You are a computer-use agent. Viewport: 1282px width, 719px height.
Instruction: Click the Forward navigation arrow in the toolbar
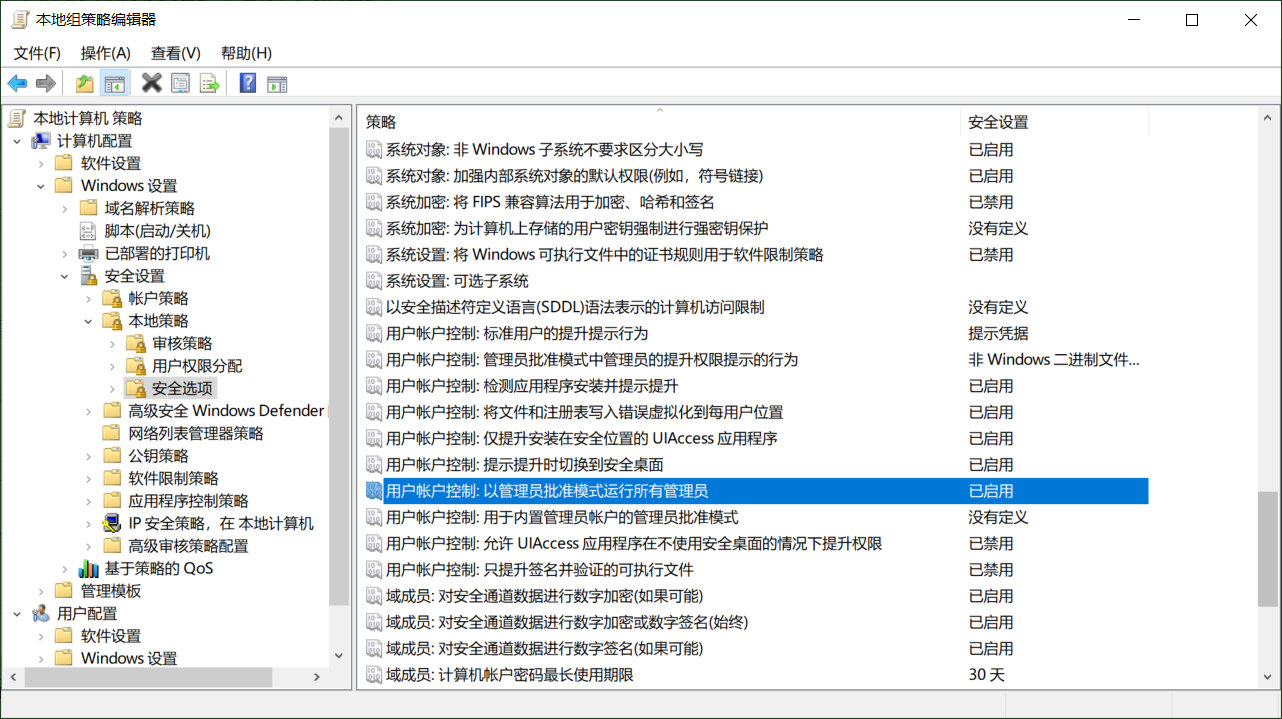(x=45, y=82)
